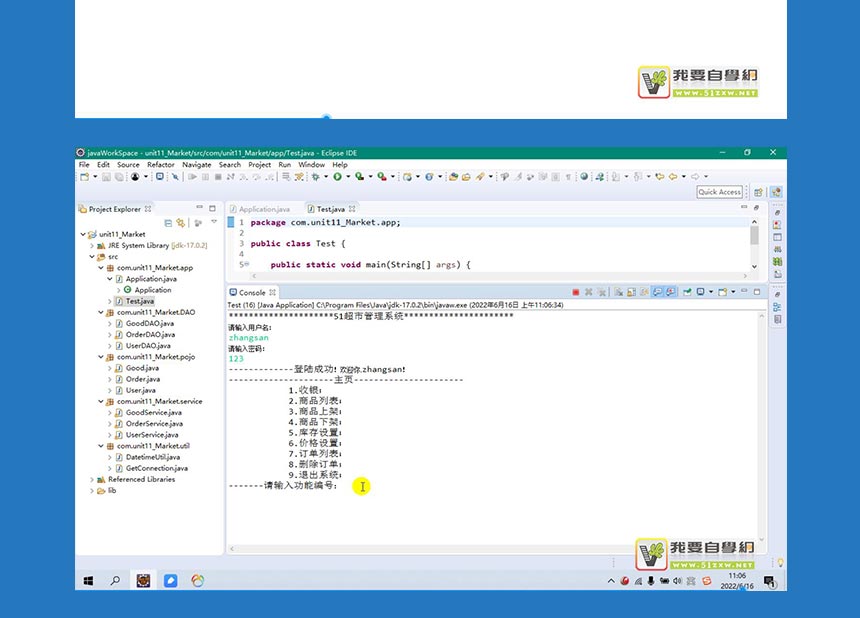This screenshot has width=860, height=618.
Task: Toggle Show Console on standard output change
Action: click(x=658, y=292)
